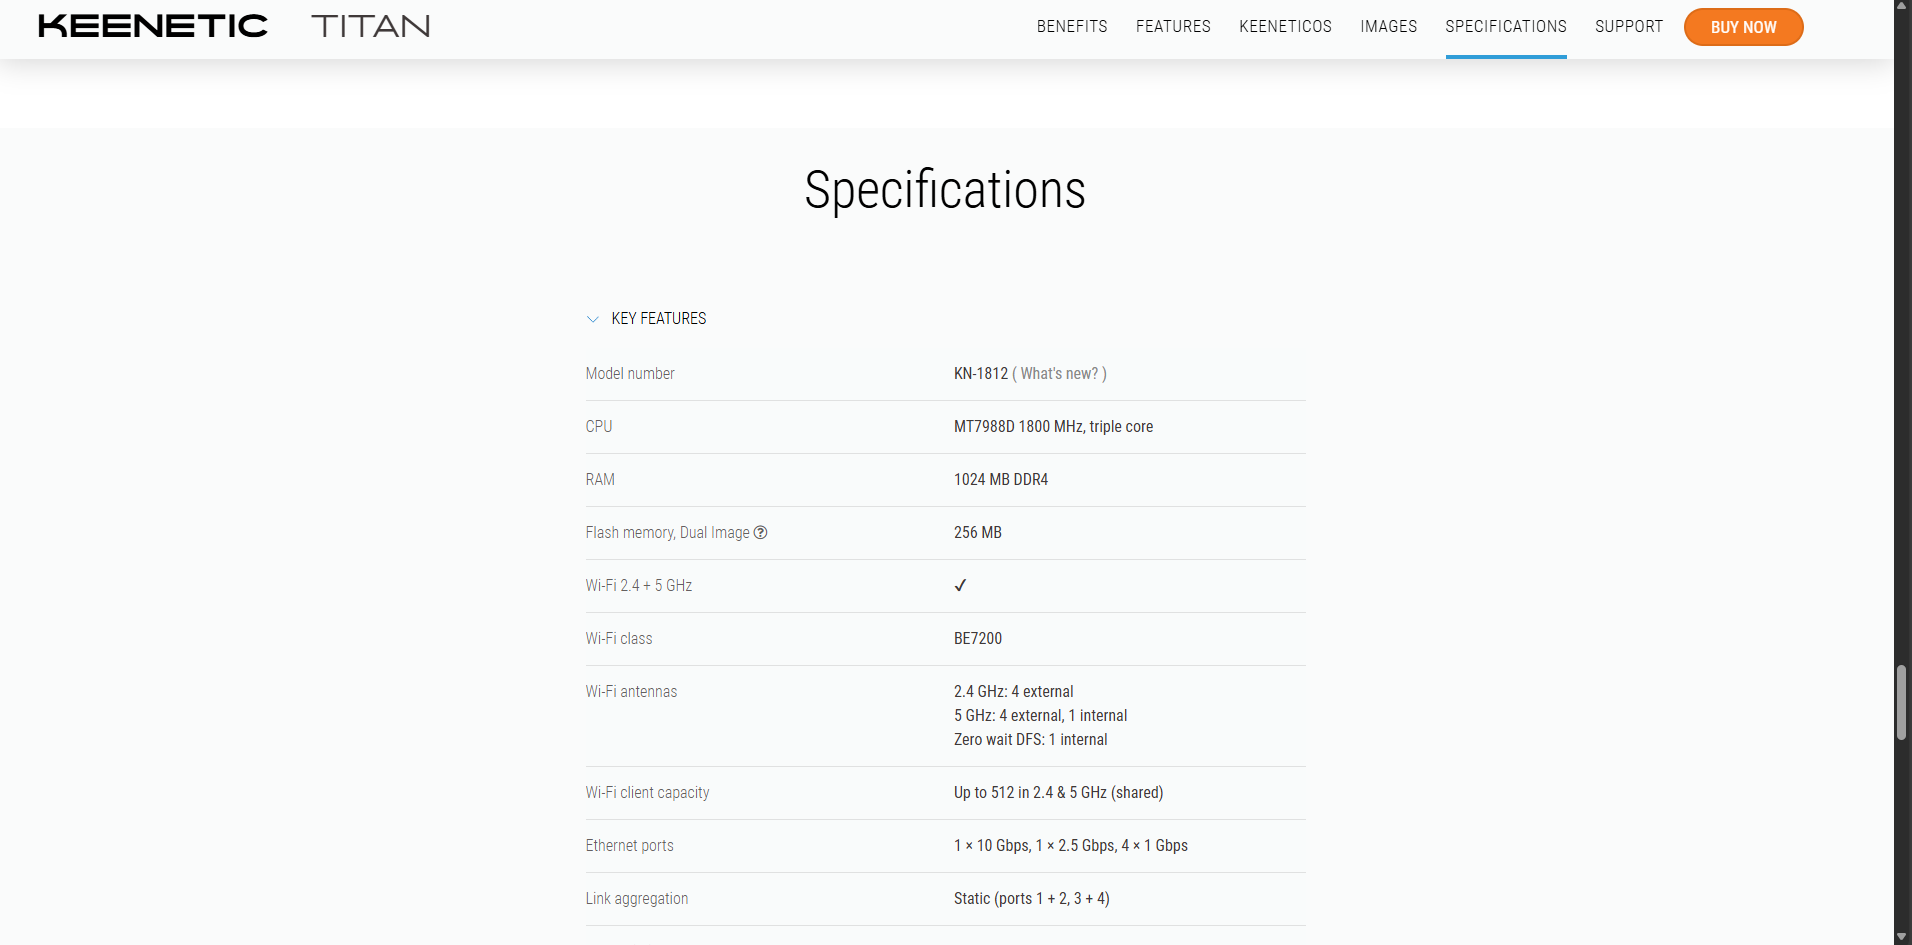Click the Keenetic logo
1912x945 pixels.
(x=153, y=26)
